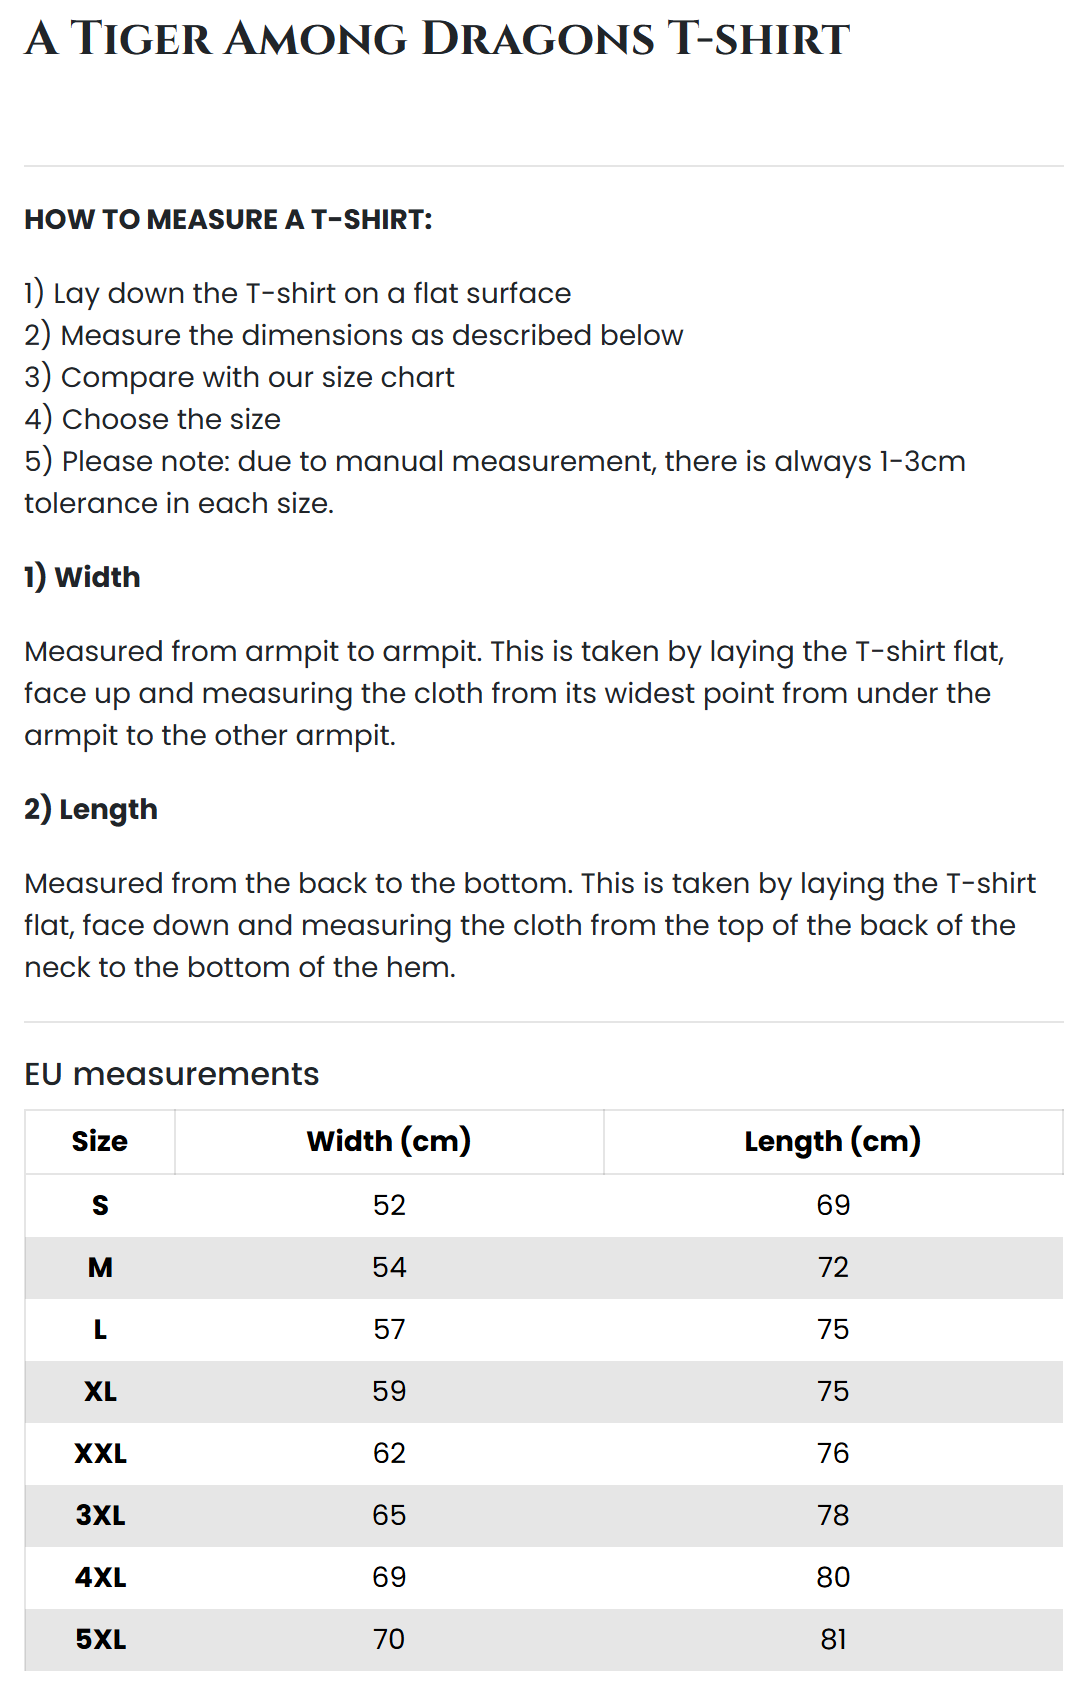Click the How to Measure a T-shirt heading
Image resolution: width=1088 pixels, height=1708 pixels.
point(228,220)
